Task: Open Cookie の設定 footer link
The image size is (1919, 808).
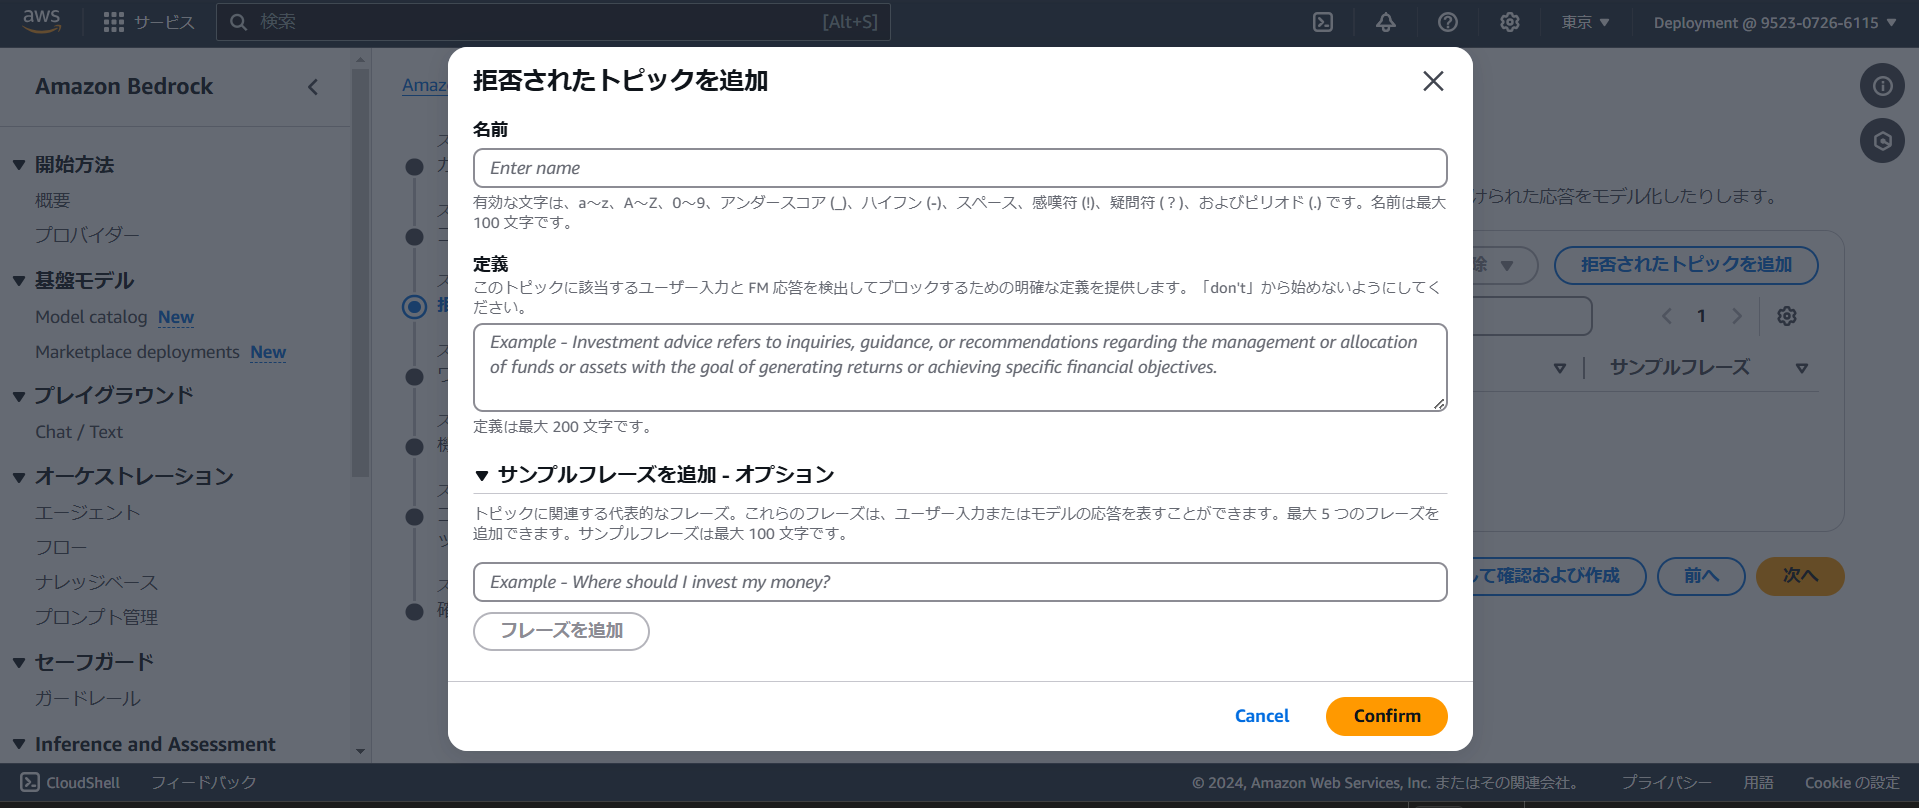Action: coord(1852,782)
